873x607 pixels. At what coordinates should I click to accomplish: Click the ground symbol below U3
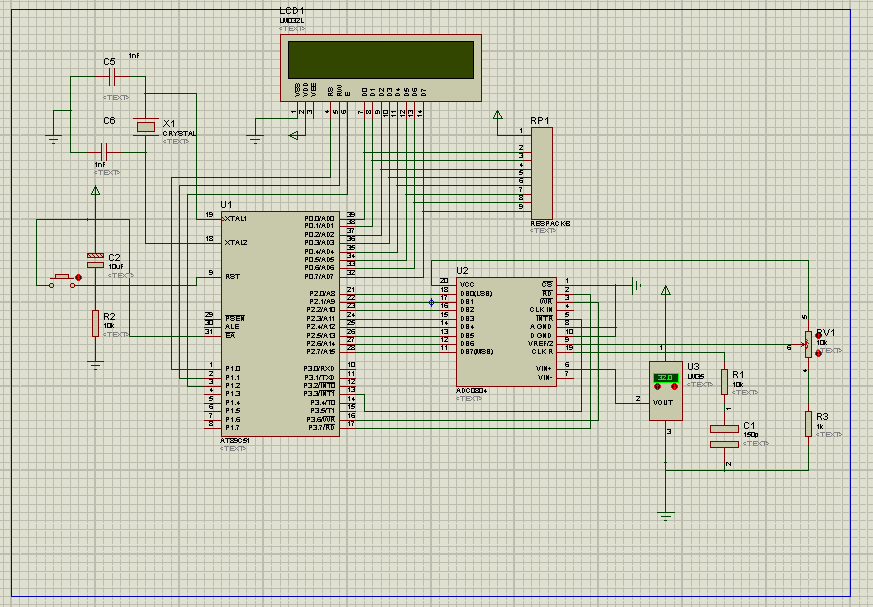click(x=665, y=516)
